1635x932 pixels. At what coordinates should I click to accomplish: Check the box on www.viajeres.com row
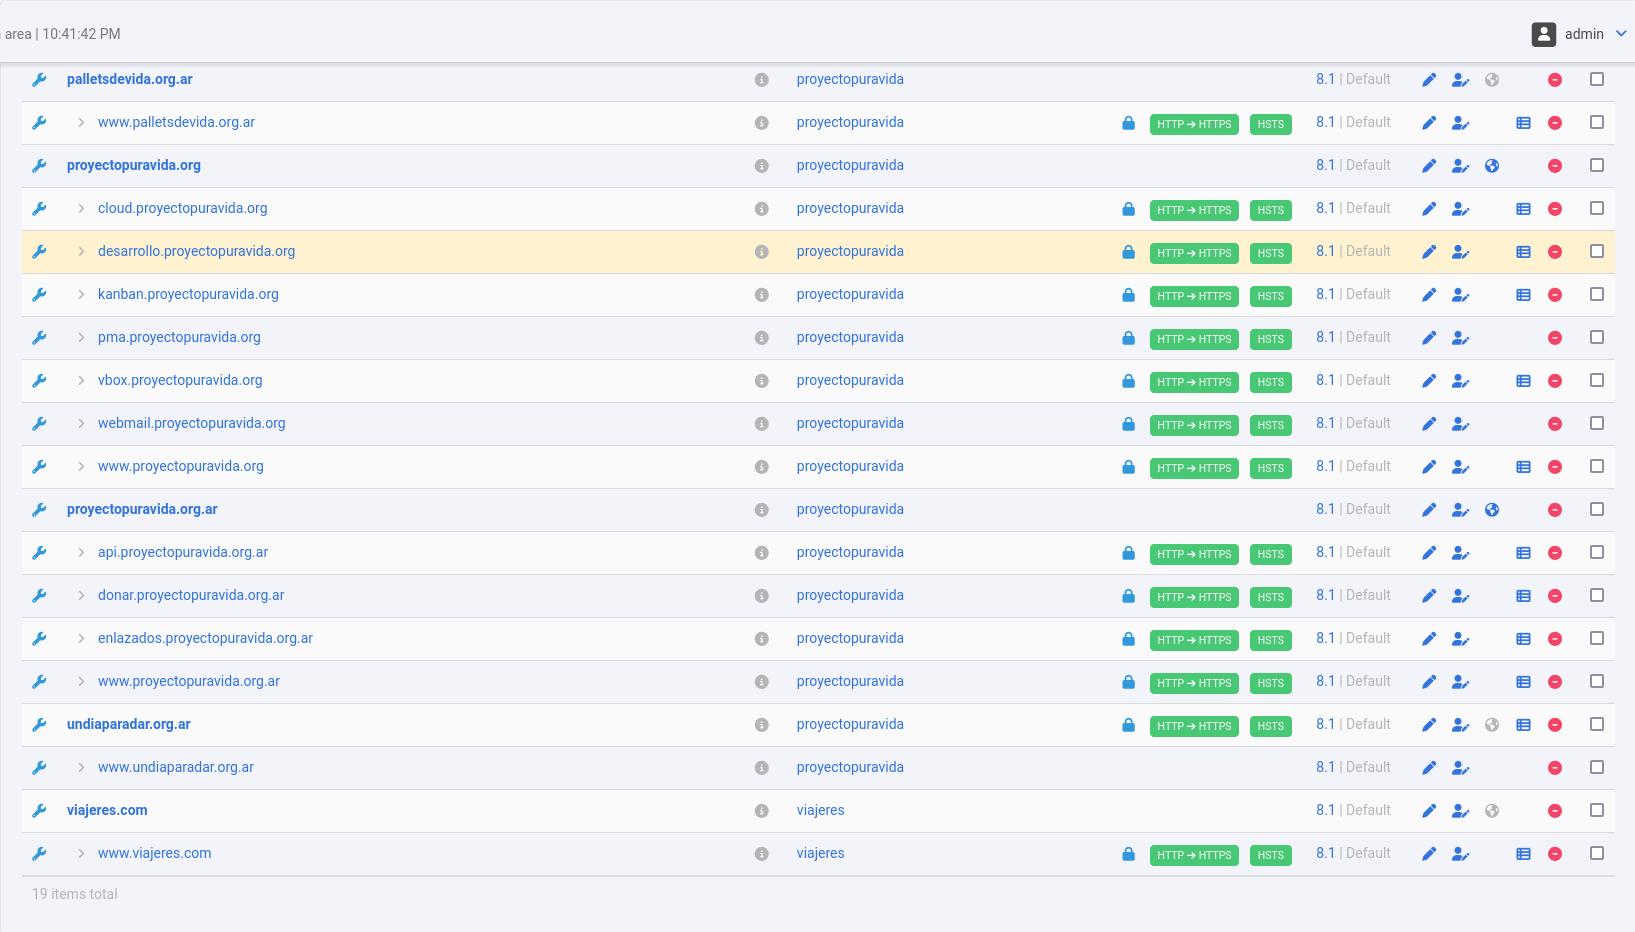(x=1597, y=853)
